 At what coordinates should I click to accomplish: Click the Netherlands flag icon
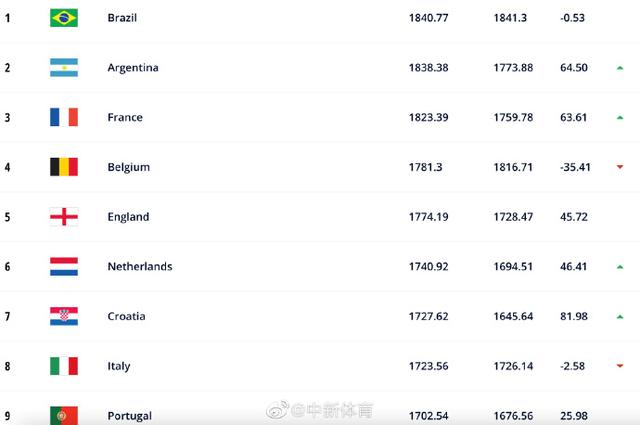coord(64,267)
